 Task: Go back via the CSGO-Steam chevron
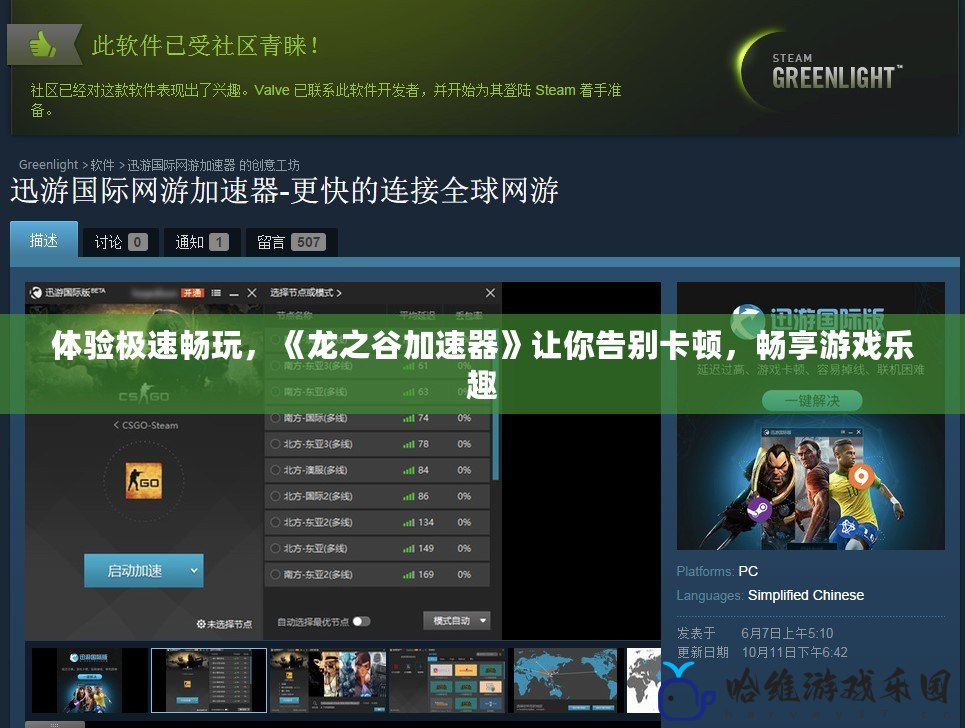pos(116,425)
